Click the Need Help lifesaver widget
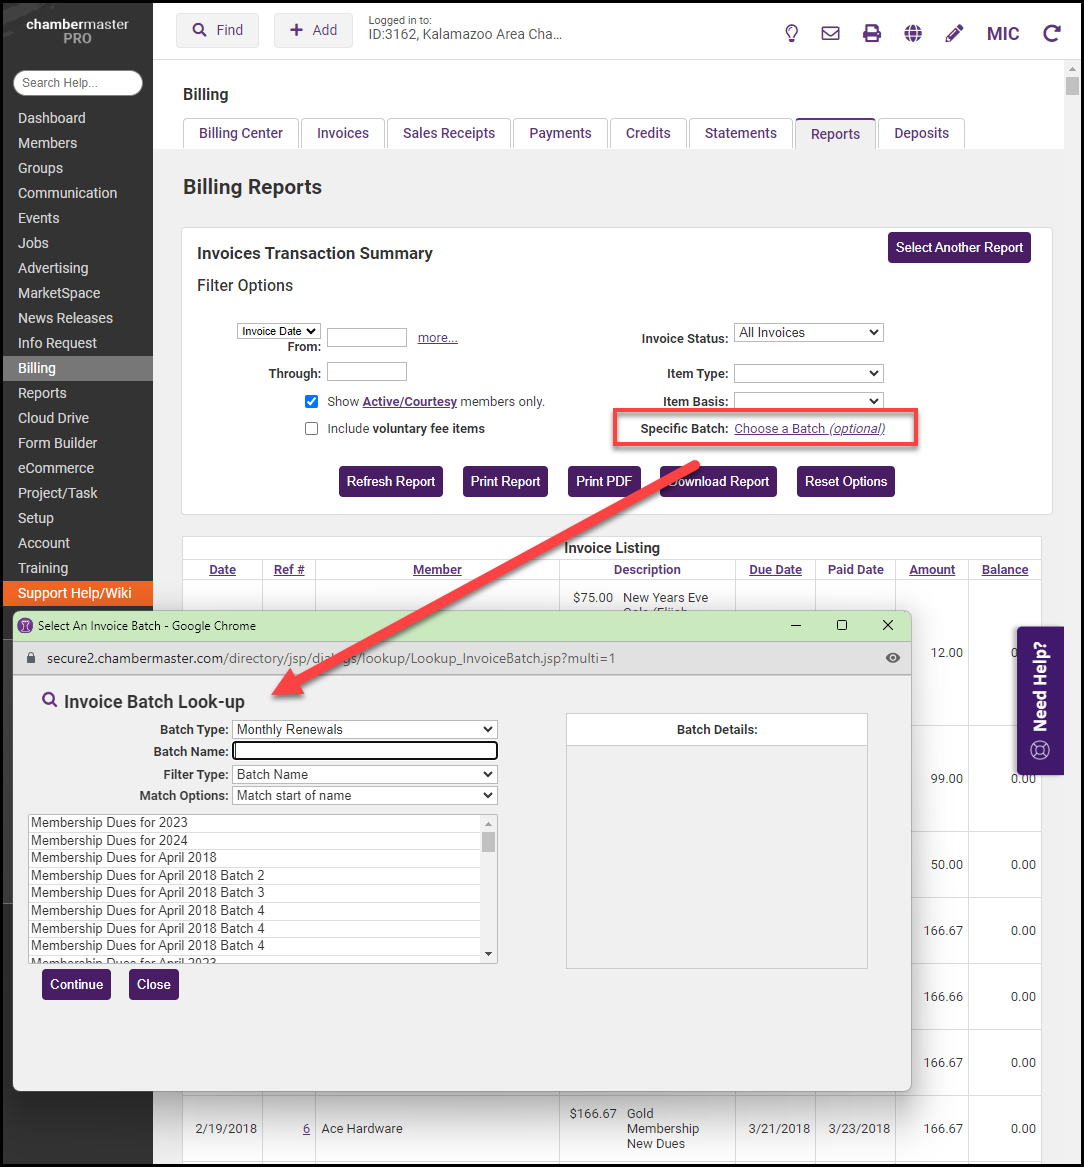Screen dimensions: 1084x1167 pyautogui.click(x=1040, y=700)
